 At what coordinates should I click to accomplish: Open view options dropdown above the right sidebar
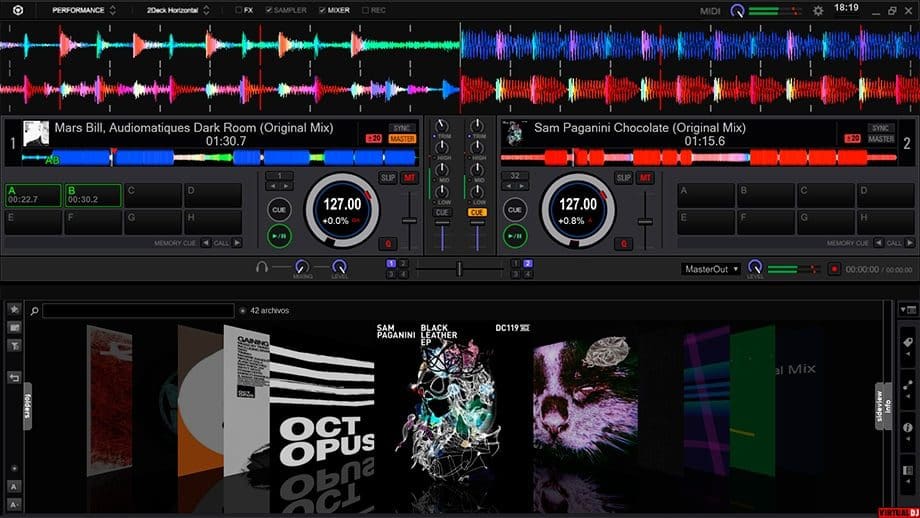tap(908, 309)
